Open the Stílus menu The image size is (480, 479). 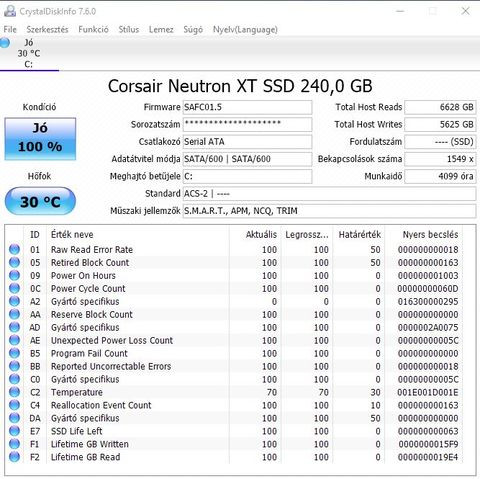(x=129, y=29)
